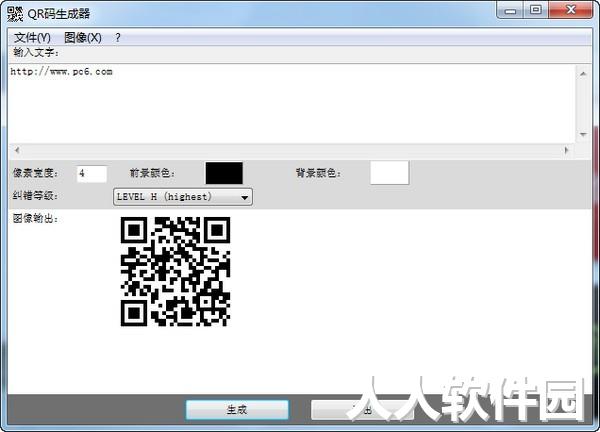Click the generated QR code image
The height and width of the screenshot is (432, 600).
point(175,272)
